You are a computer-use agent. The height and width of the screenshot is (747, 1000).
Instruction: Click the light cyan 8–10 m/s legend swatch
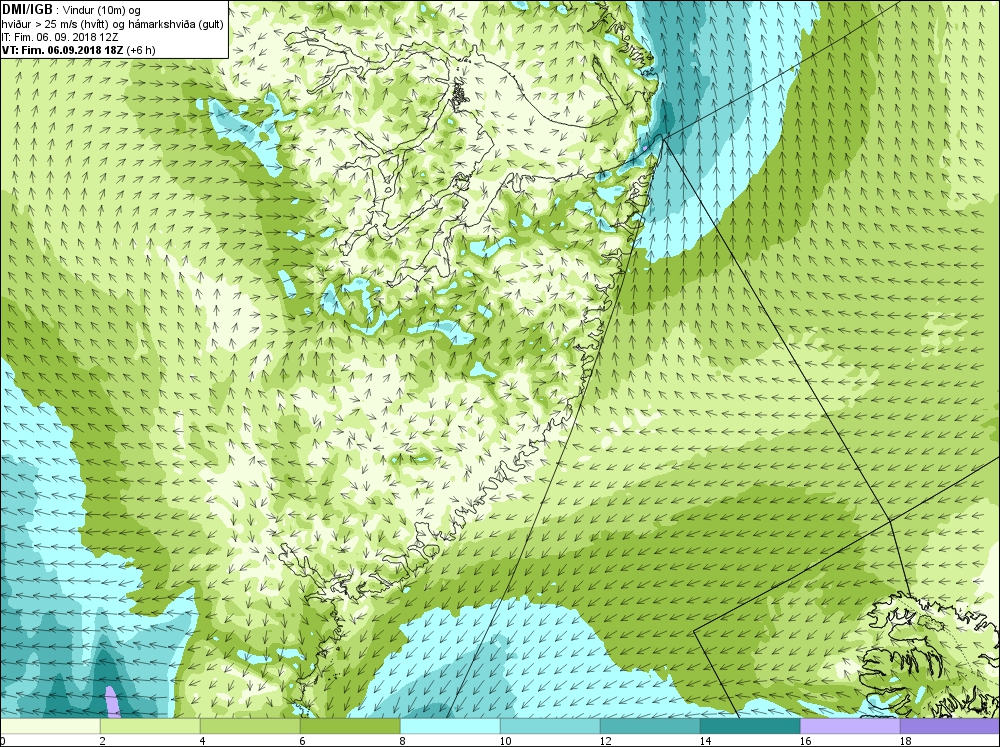coord(450,726)
